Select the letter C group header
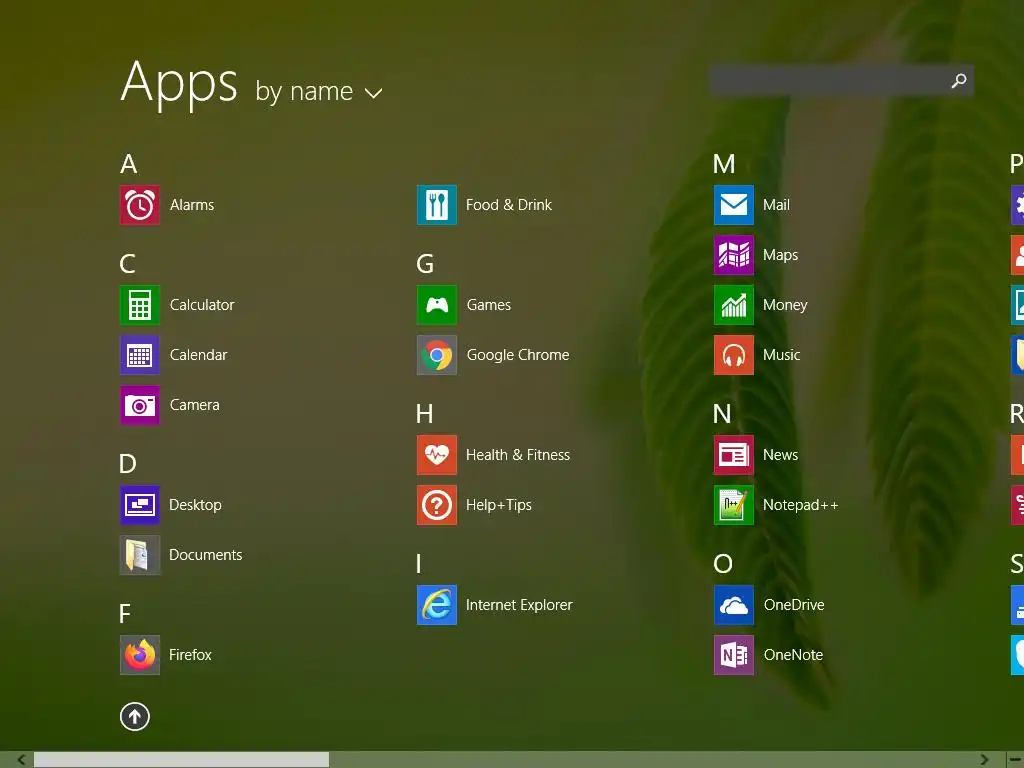This screenshot has height=768, width=1024. pos(127,264)
